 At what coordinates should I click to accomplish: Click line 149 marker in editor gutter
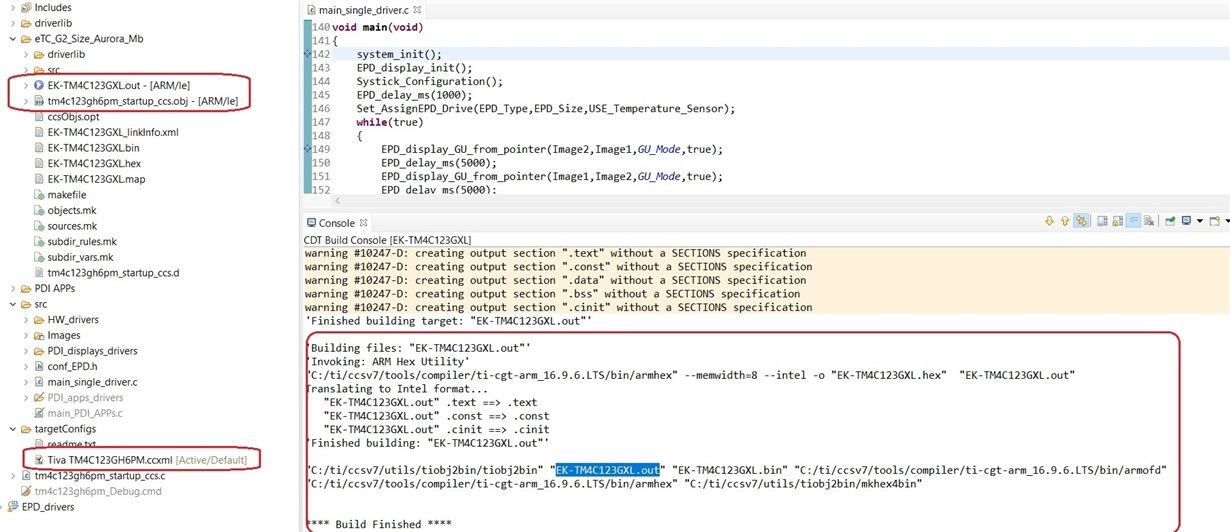(x=308, y=149)
